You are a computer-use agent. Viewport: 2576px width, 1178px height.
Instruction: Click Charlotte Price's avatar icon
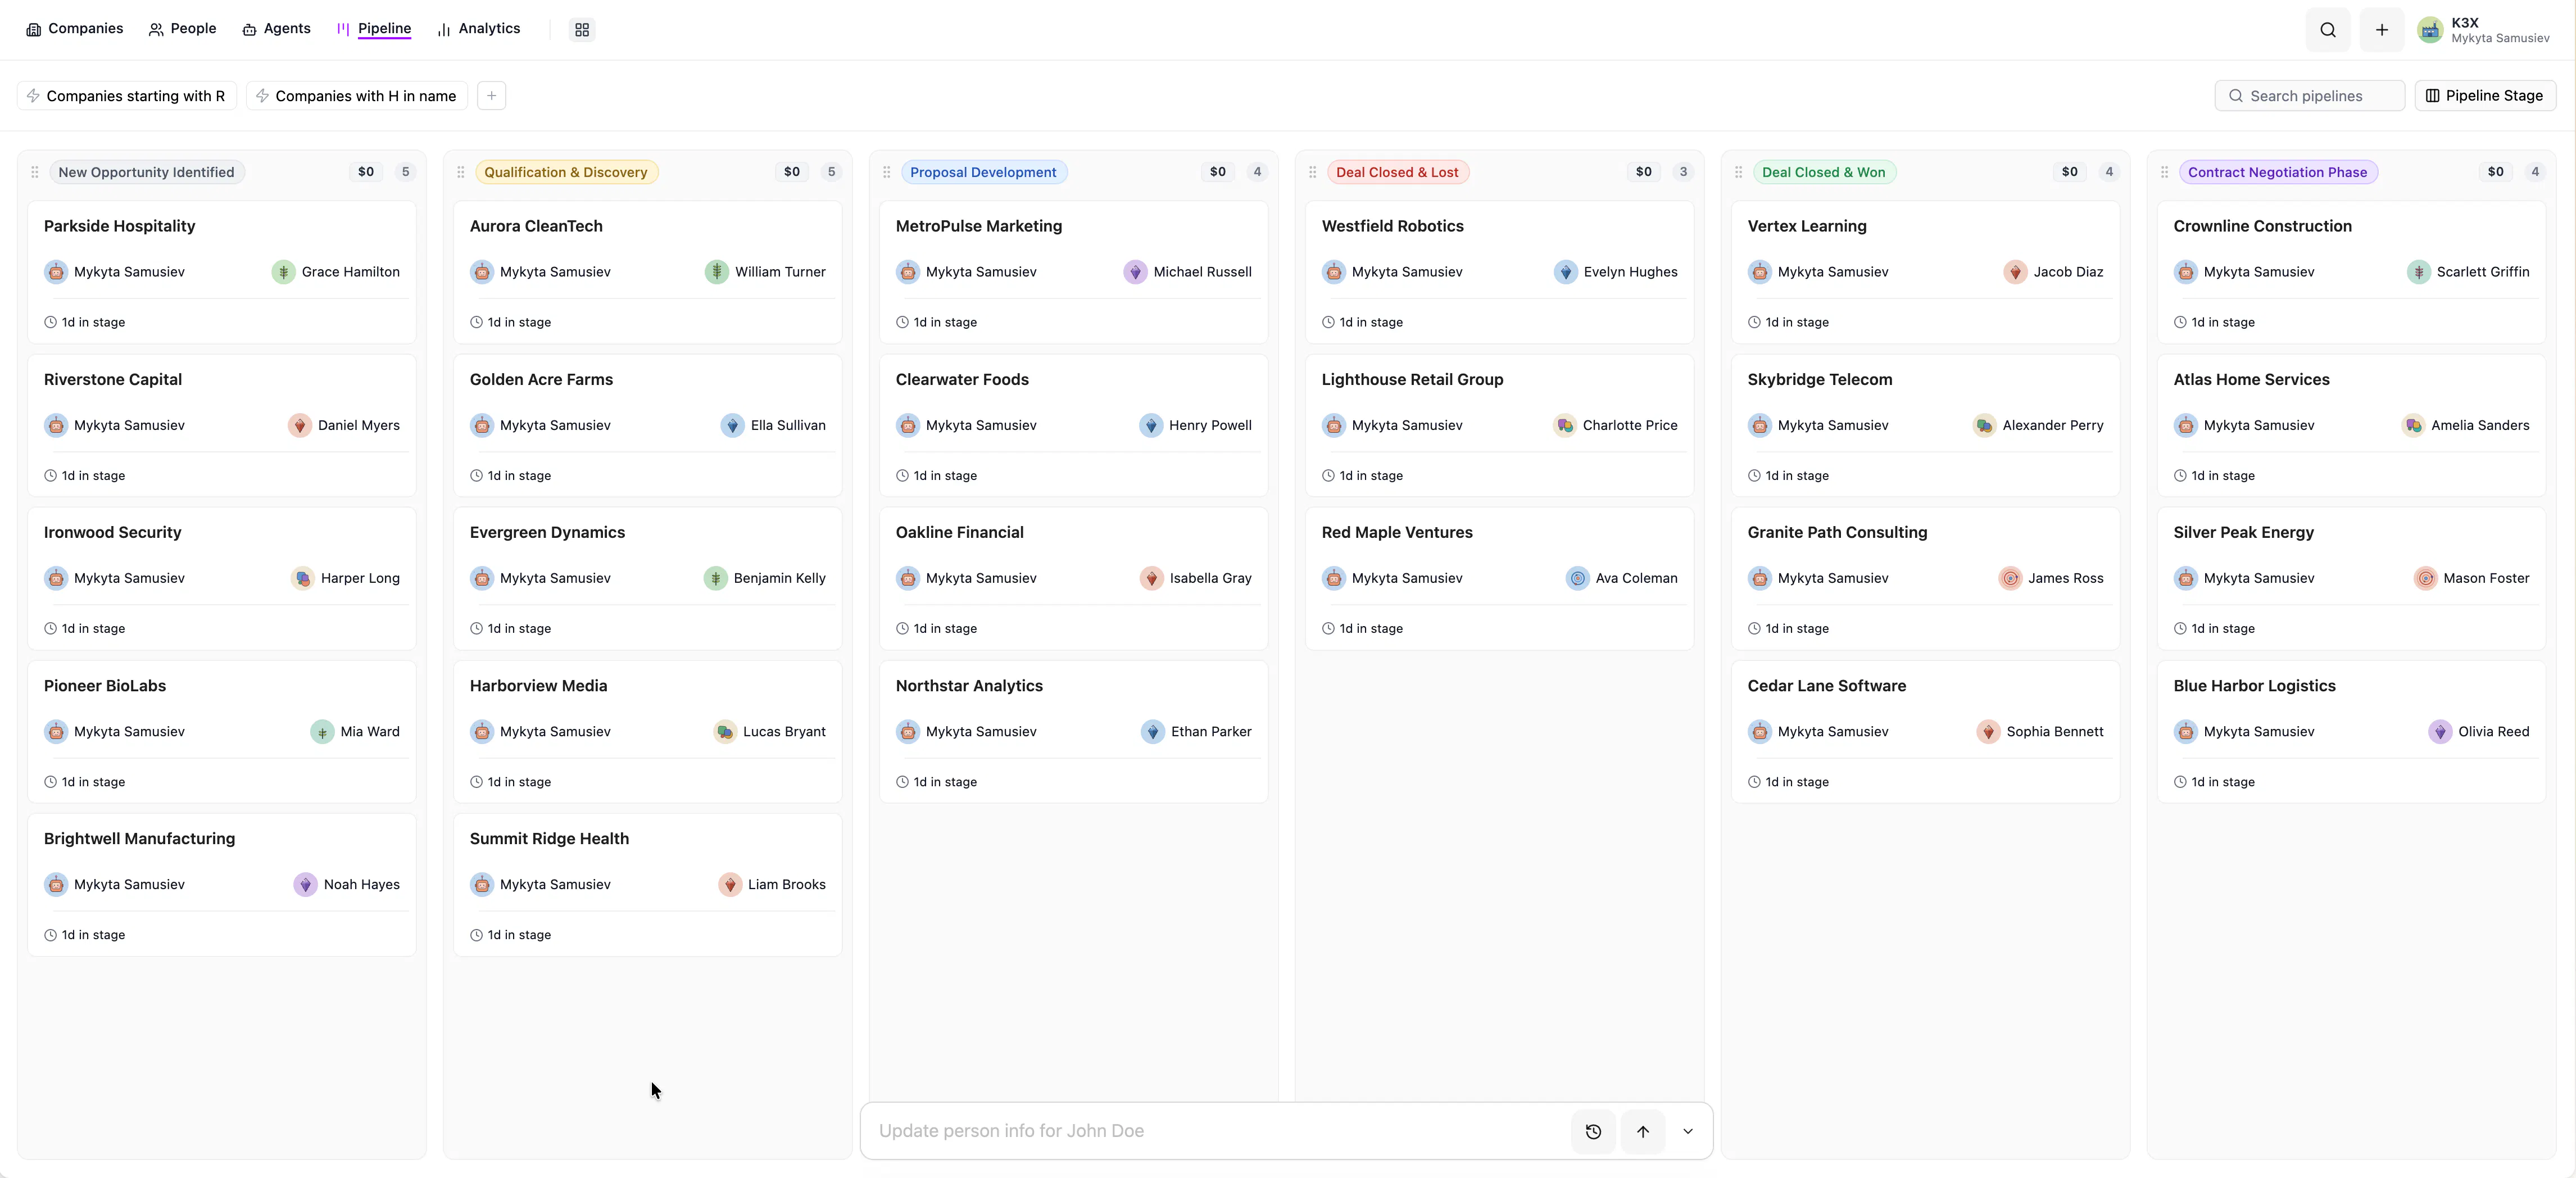(1565, 425)
